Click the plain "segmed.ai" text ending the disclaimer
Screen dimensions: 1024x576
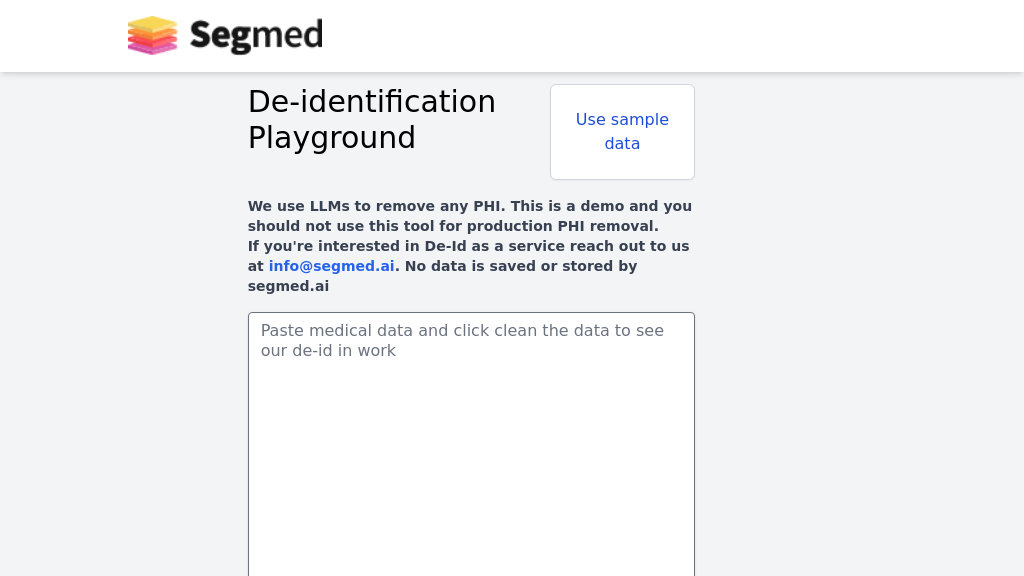[288, 286]
